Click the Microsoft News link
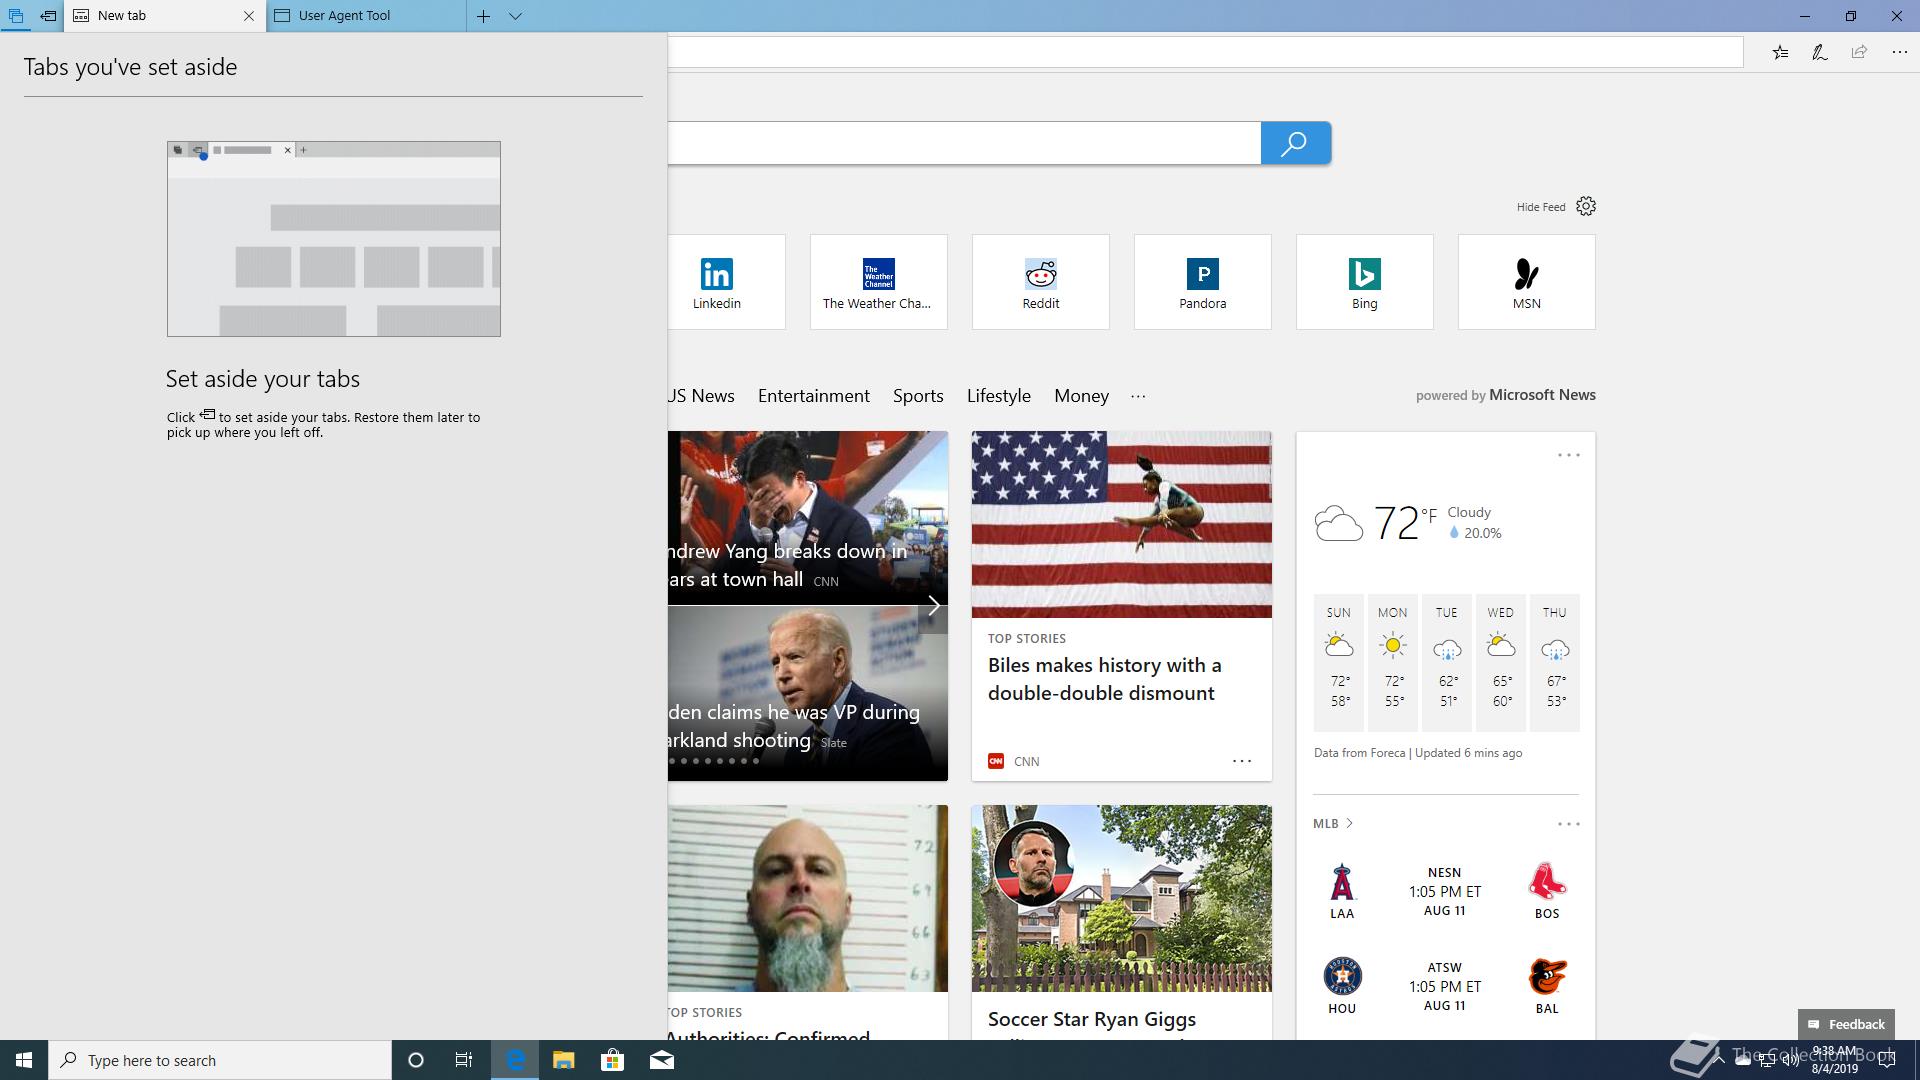The height and width of the screenshot is (1080, 1920). click(x=1542, y=395)
